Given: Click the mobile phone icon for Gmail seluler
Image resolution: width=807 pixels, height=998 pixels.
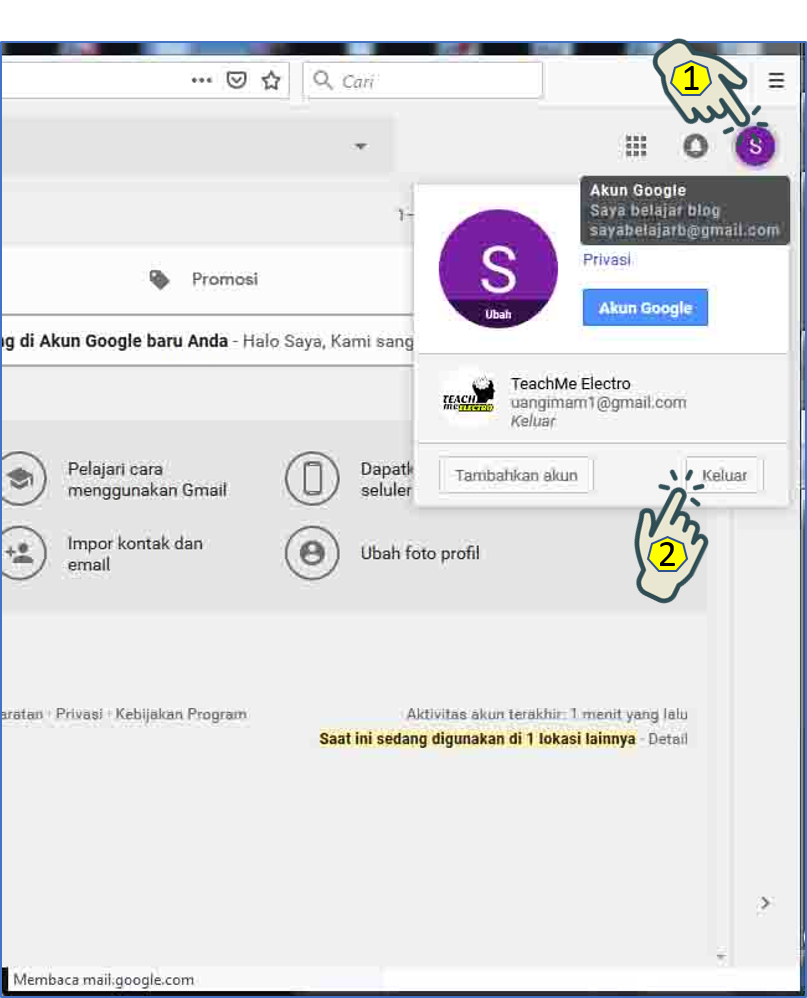Looking at the screenshot, I should 312,479.
